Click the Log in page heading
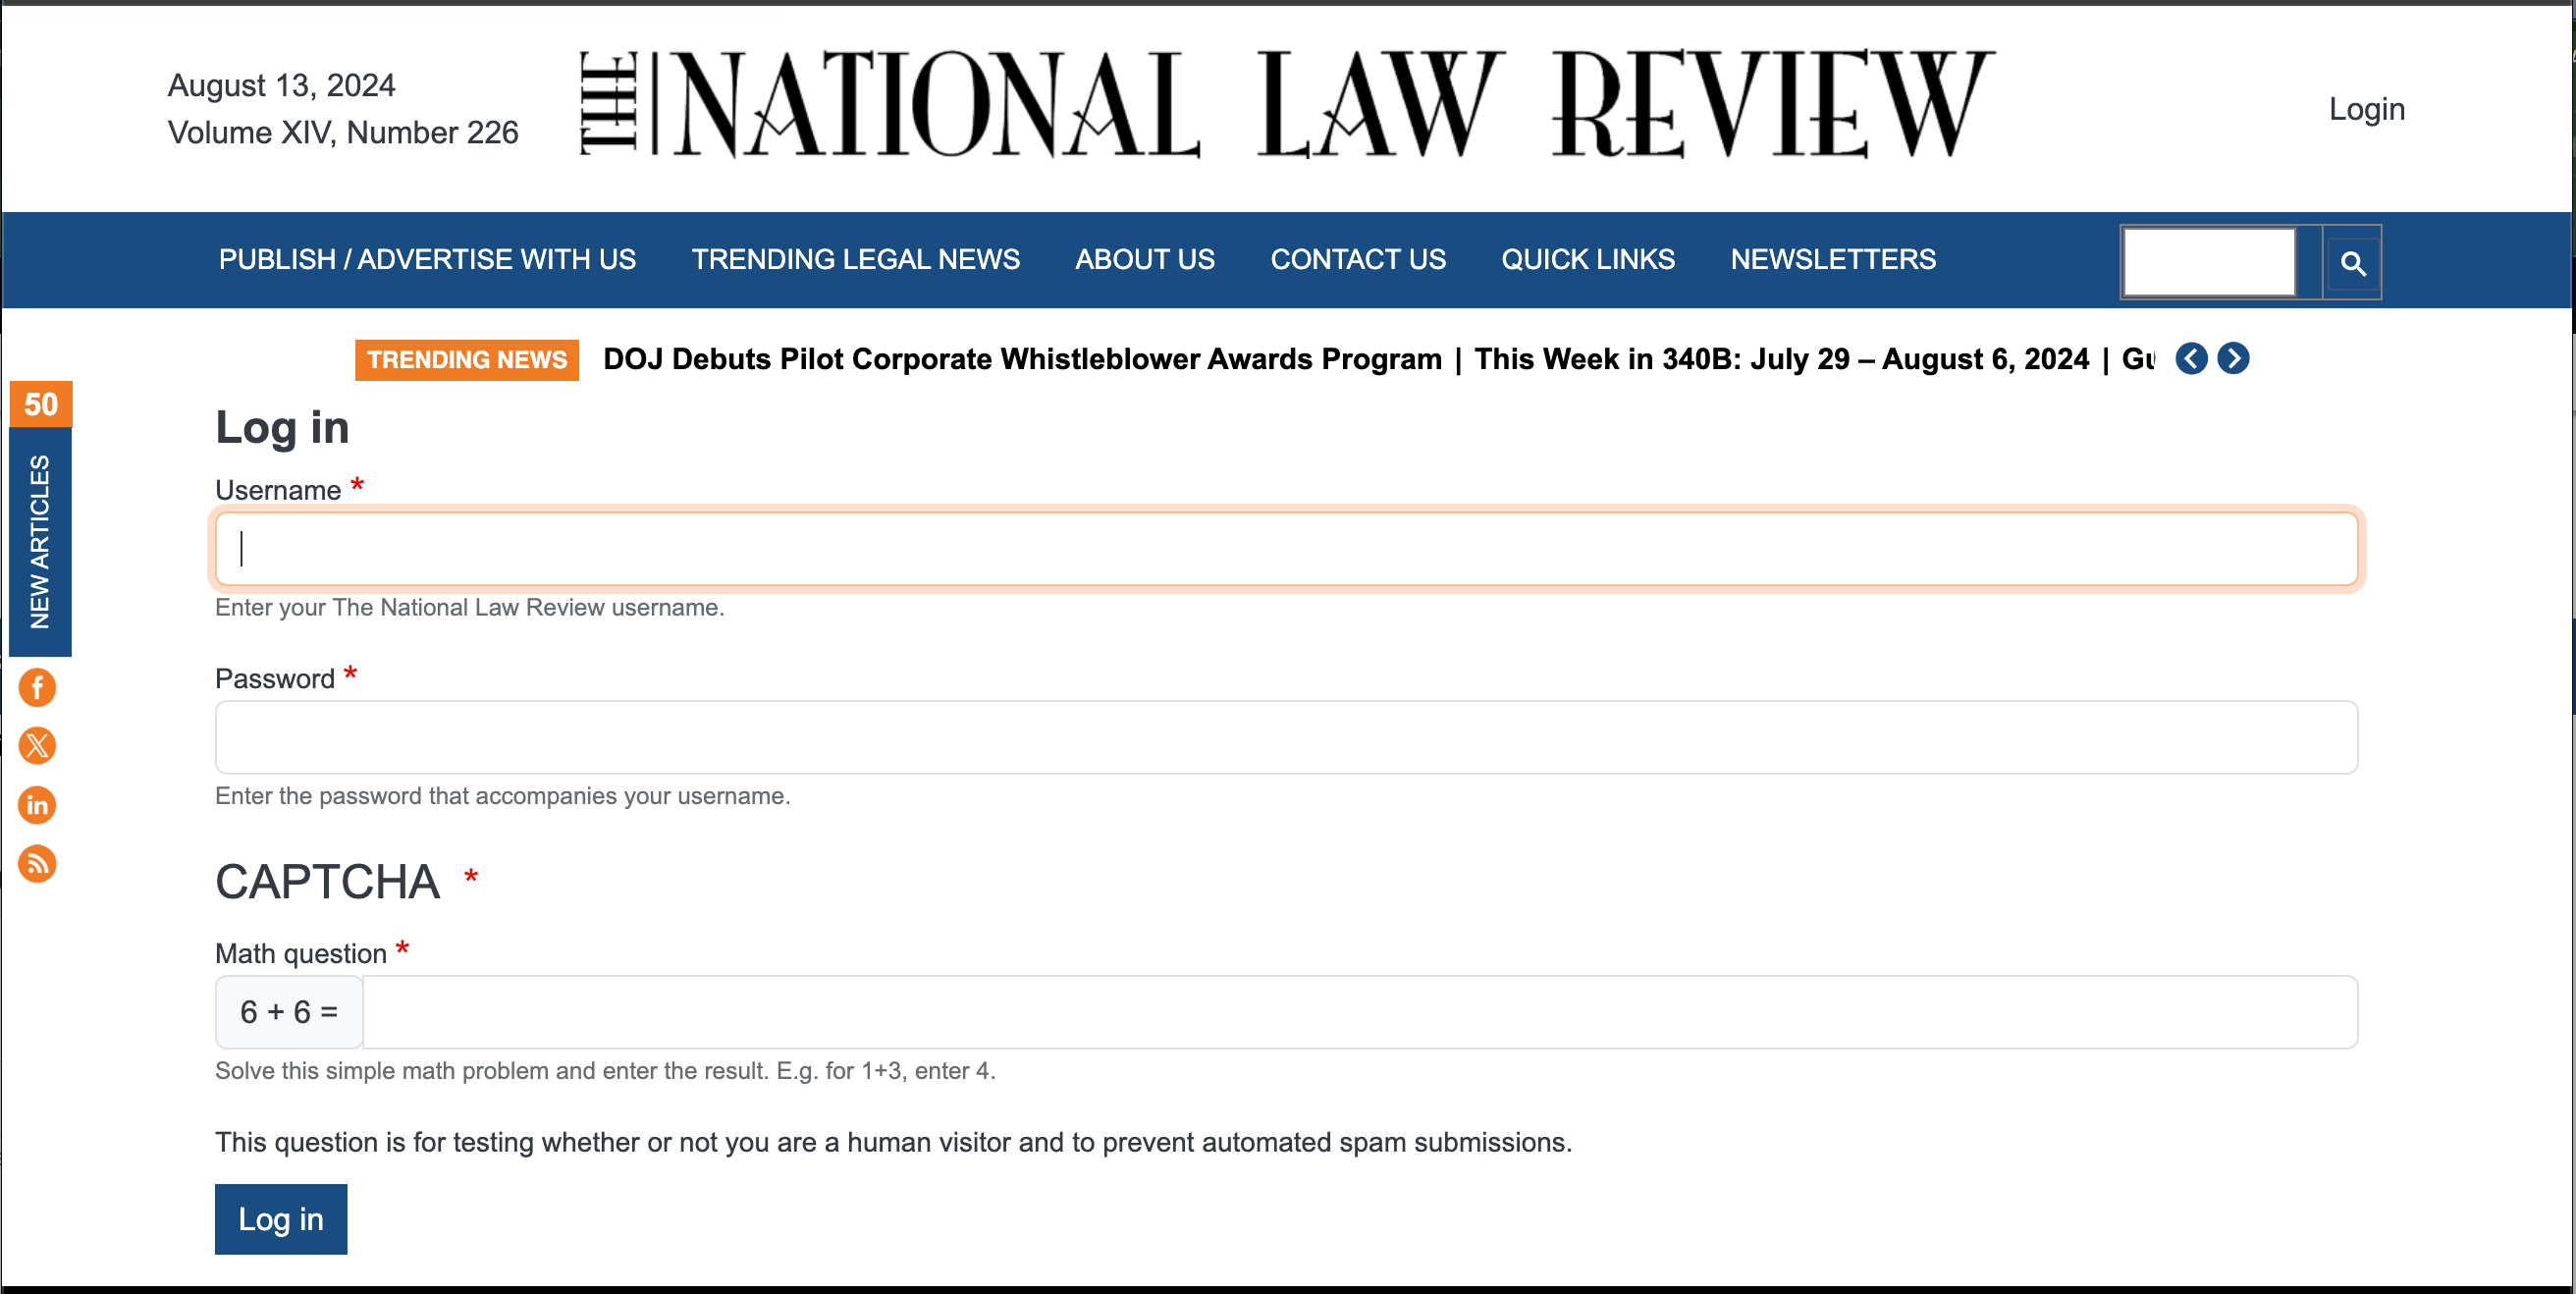Screen dimensions: 2576x1294 [282, 428]
